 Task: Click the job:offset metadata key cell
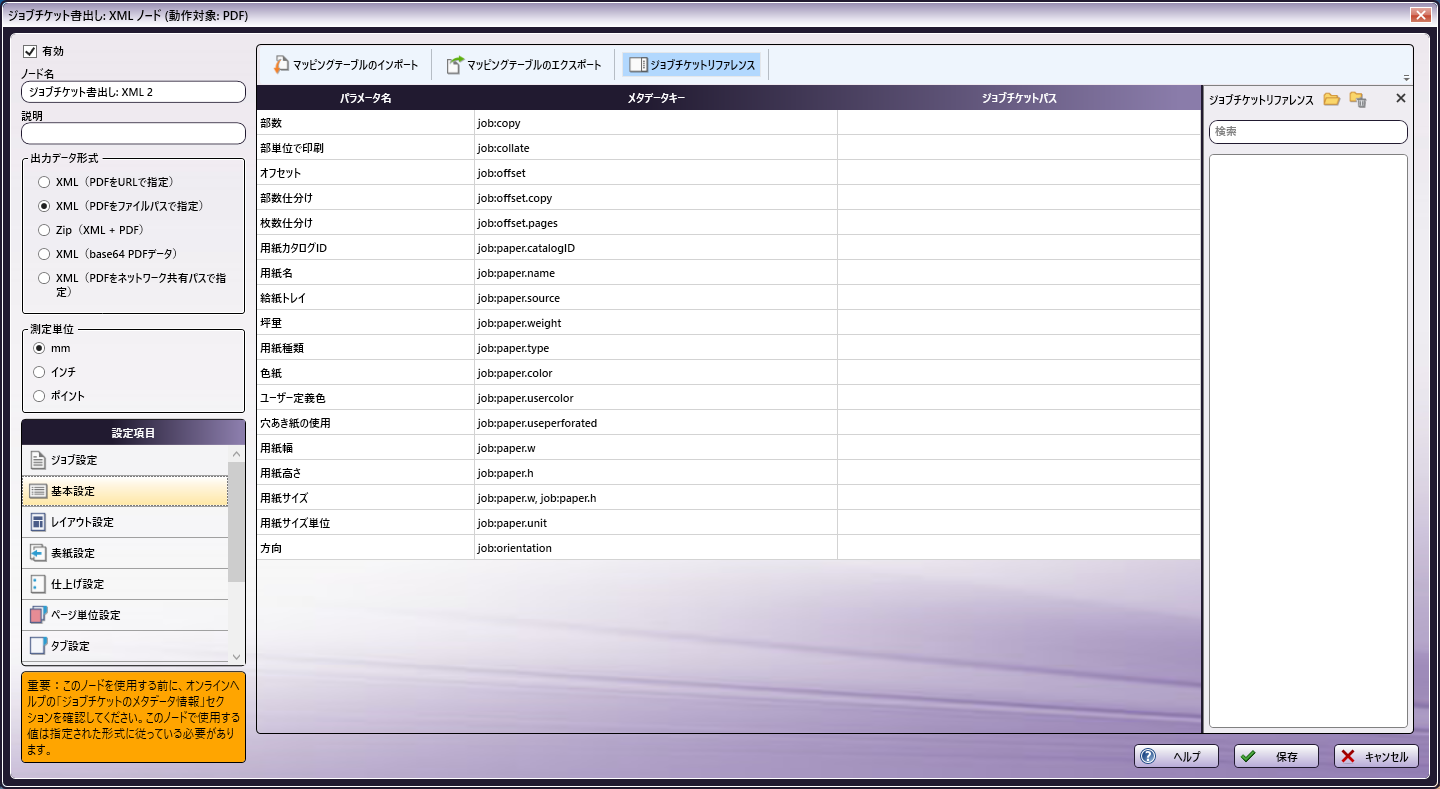click(x=656, y=173)
